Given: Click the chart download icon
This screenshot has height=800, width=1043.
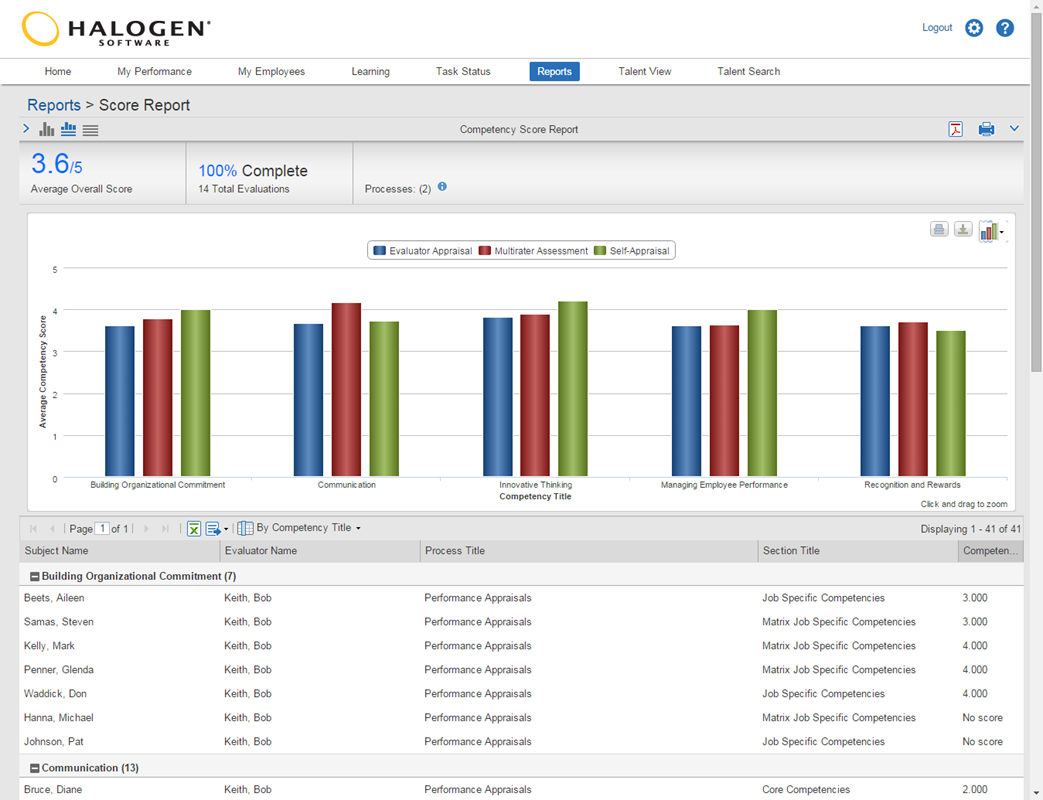Looking at the screenshot, I should pyautogui.click(x=962, y=229).
